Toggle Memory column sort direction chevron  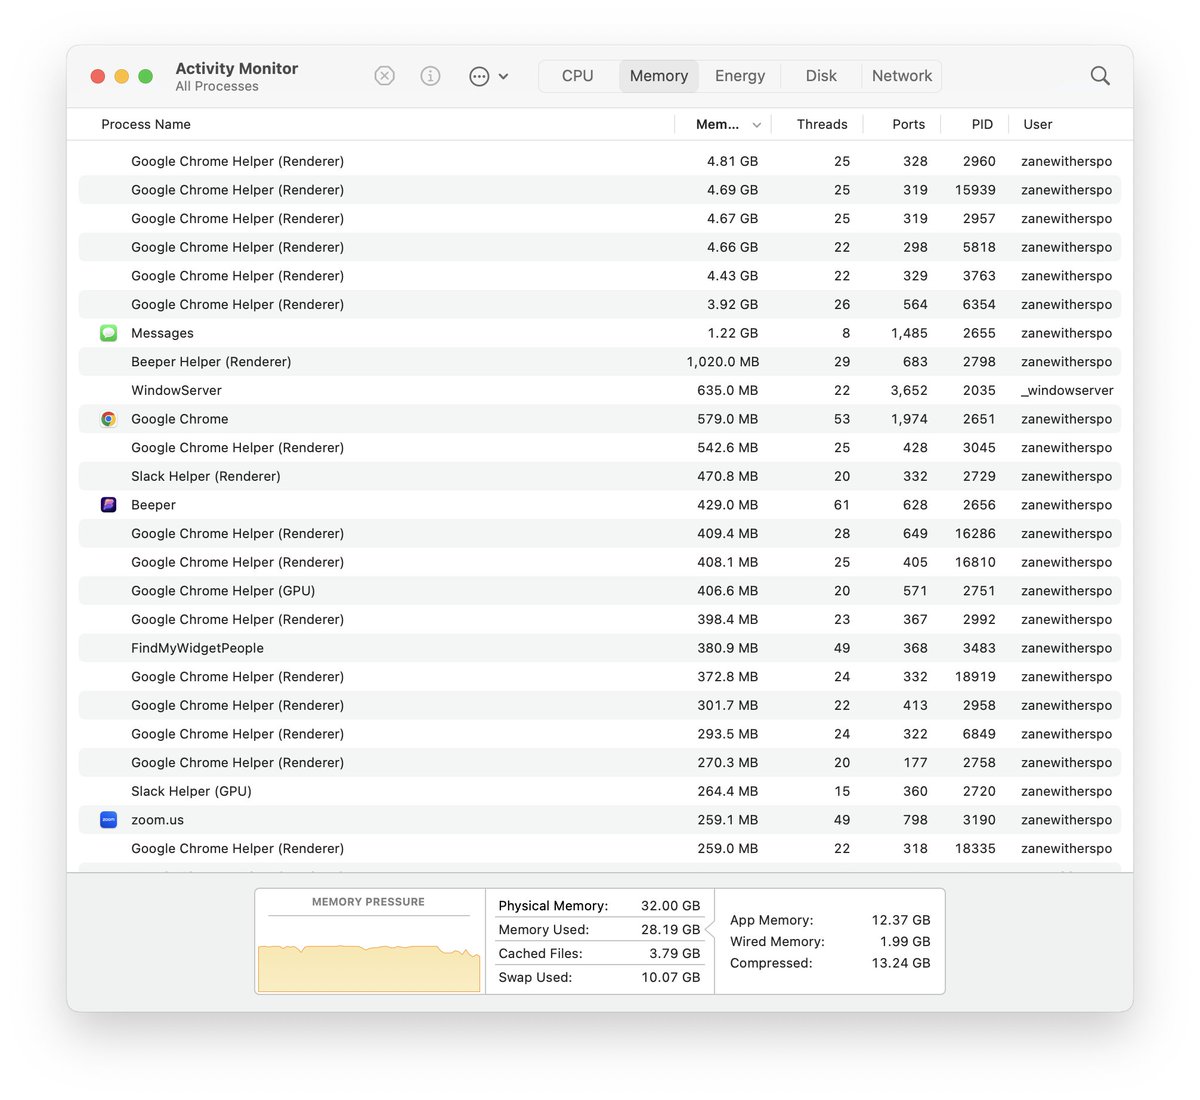tap(757, 125)
